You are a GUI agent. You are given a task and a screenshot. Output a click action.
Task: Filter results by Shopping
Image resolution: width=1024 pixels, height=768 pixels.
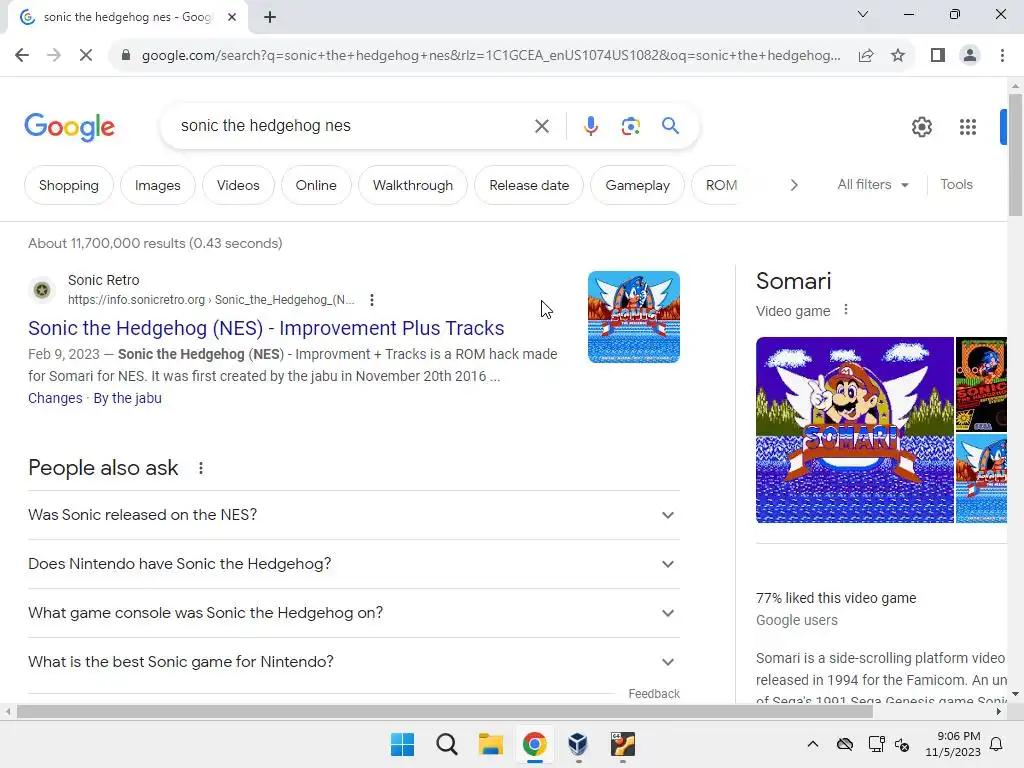pyautogui.click(x=69, y=185)
